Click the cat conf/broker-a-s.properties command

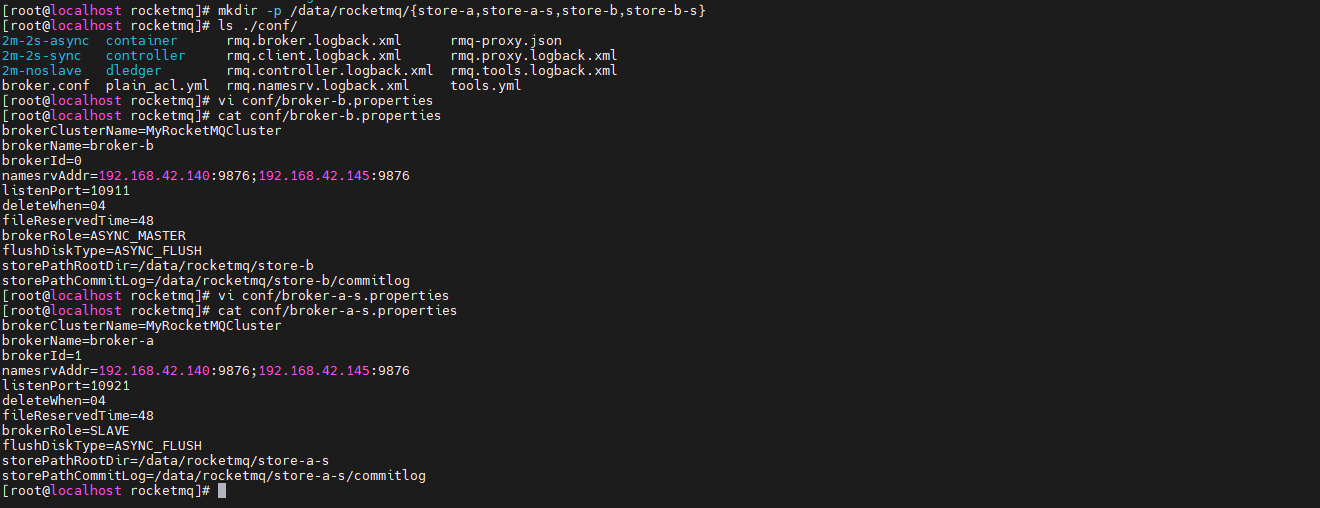point(337,311)
